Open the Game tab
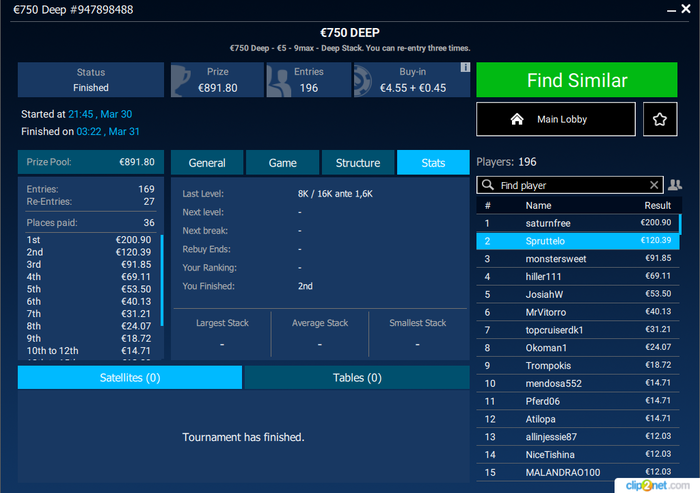 click(x=283, y=163)
